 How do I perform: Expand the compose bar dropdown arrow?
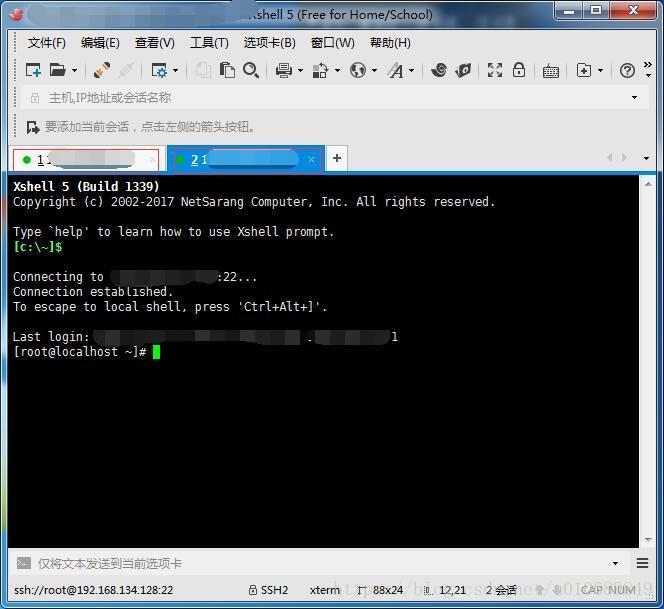[615, 564]
